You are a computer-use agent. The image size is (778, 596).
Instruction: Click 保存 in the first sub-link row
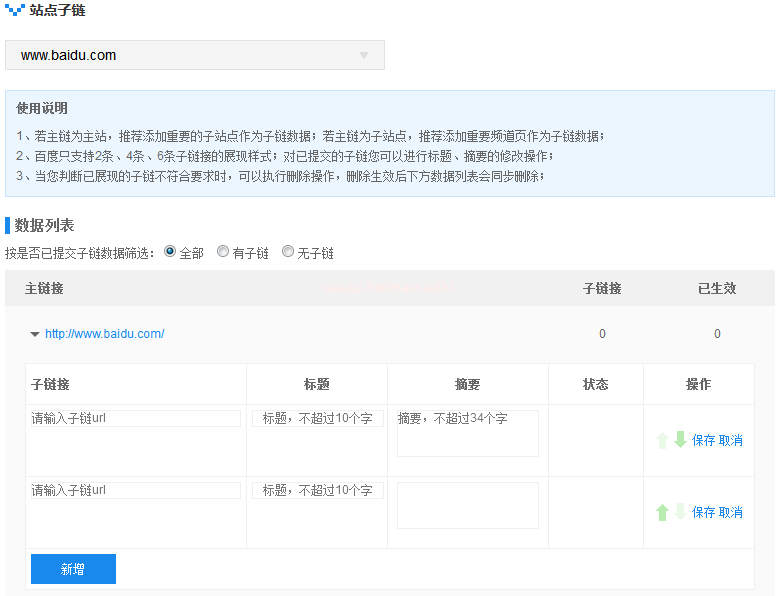(x=703, y=440)
